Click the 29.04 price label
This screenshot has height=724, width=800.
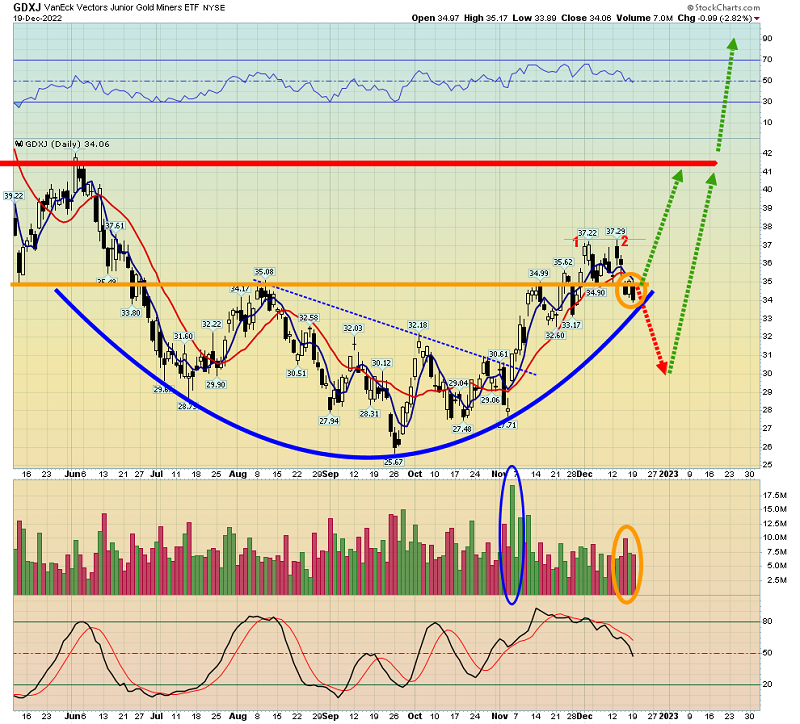coord(458,383)
